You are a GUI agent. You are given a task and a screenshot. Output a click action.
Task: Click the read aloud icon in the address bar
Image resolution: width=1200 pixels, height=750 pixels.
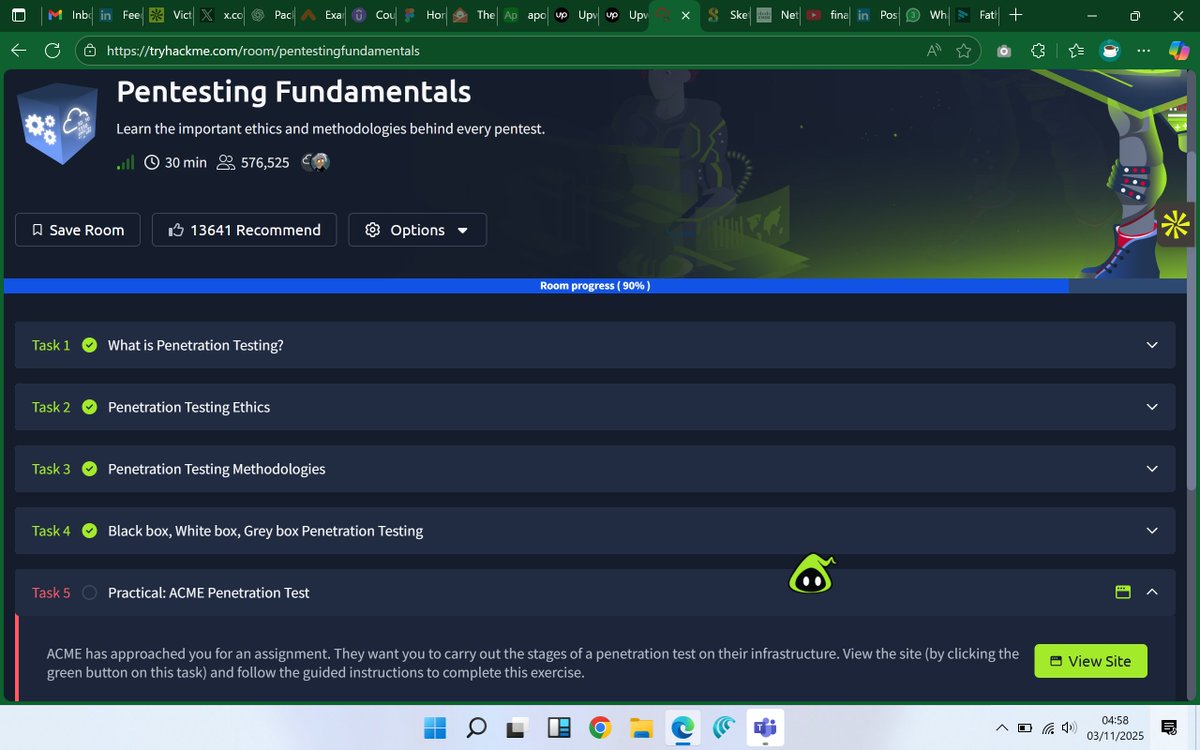[934, 51]
